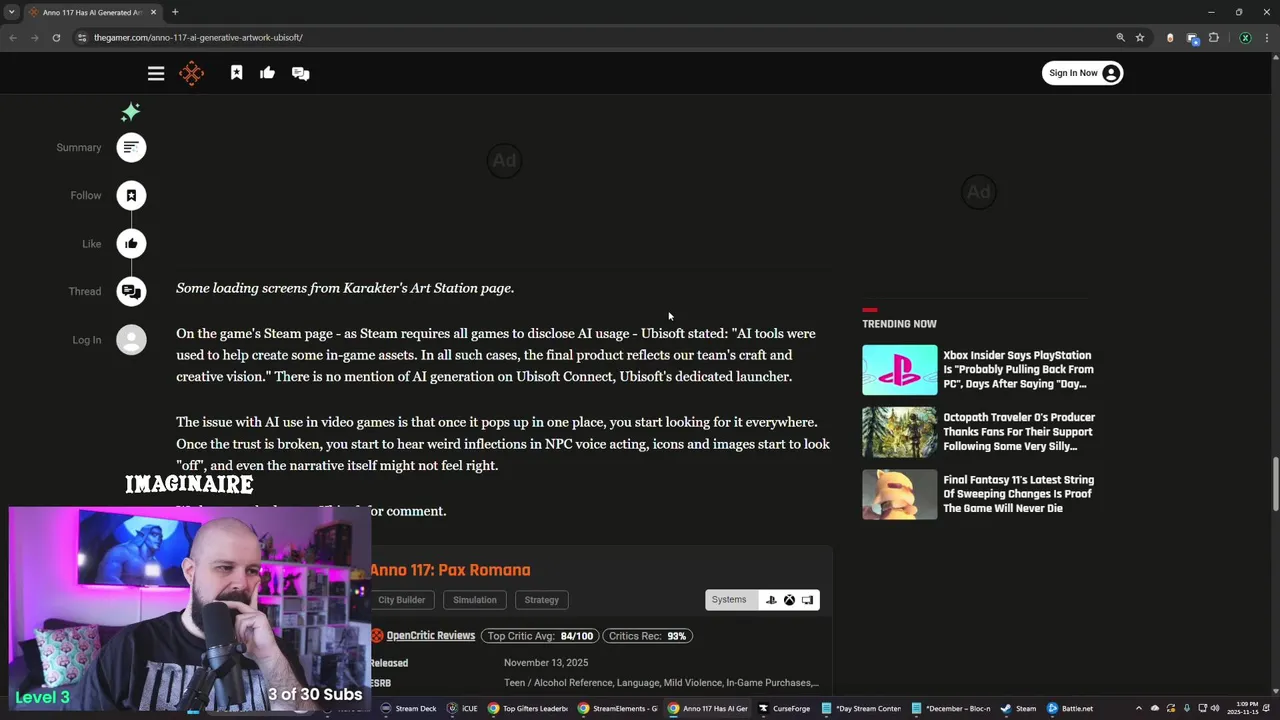The width and height of the screenshot is (1280, 720).
Task: Open the December Bloc-notes taskbar window
Action: (x=952, y=708)
